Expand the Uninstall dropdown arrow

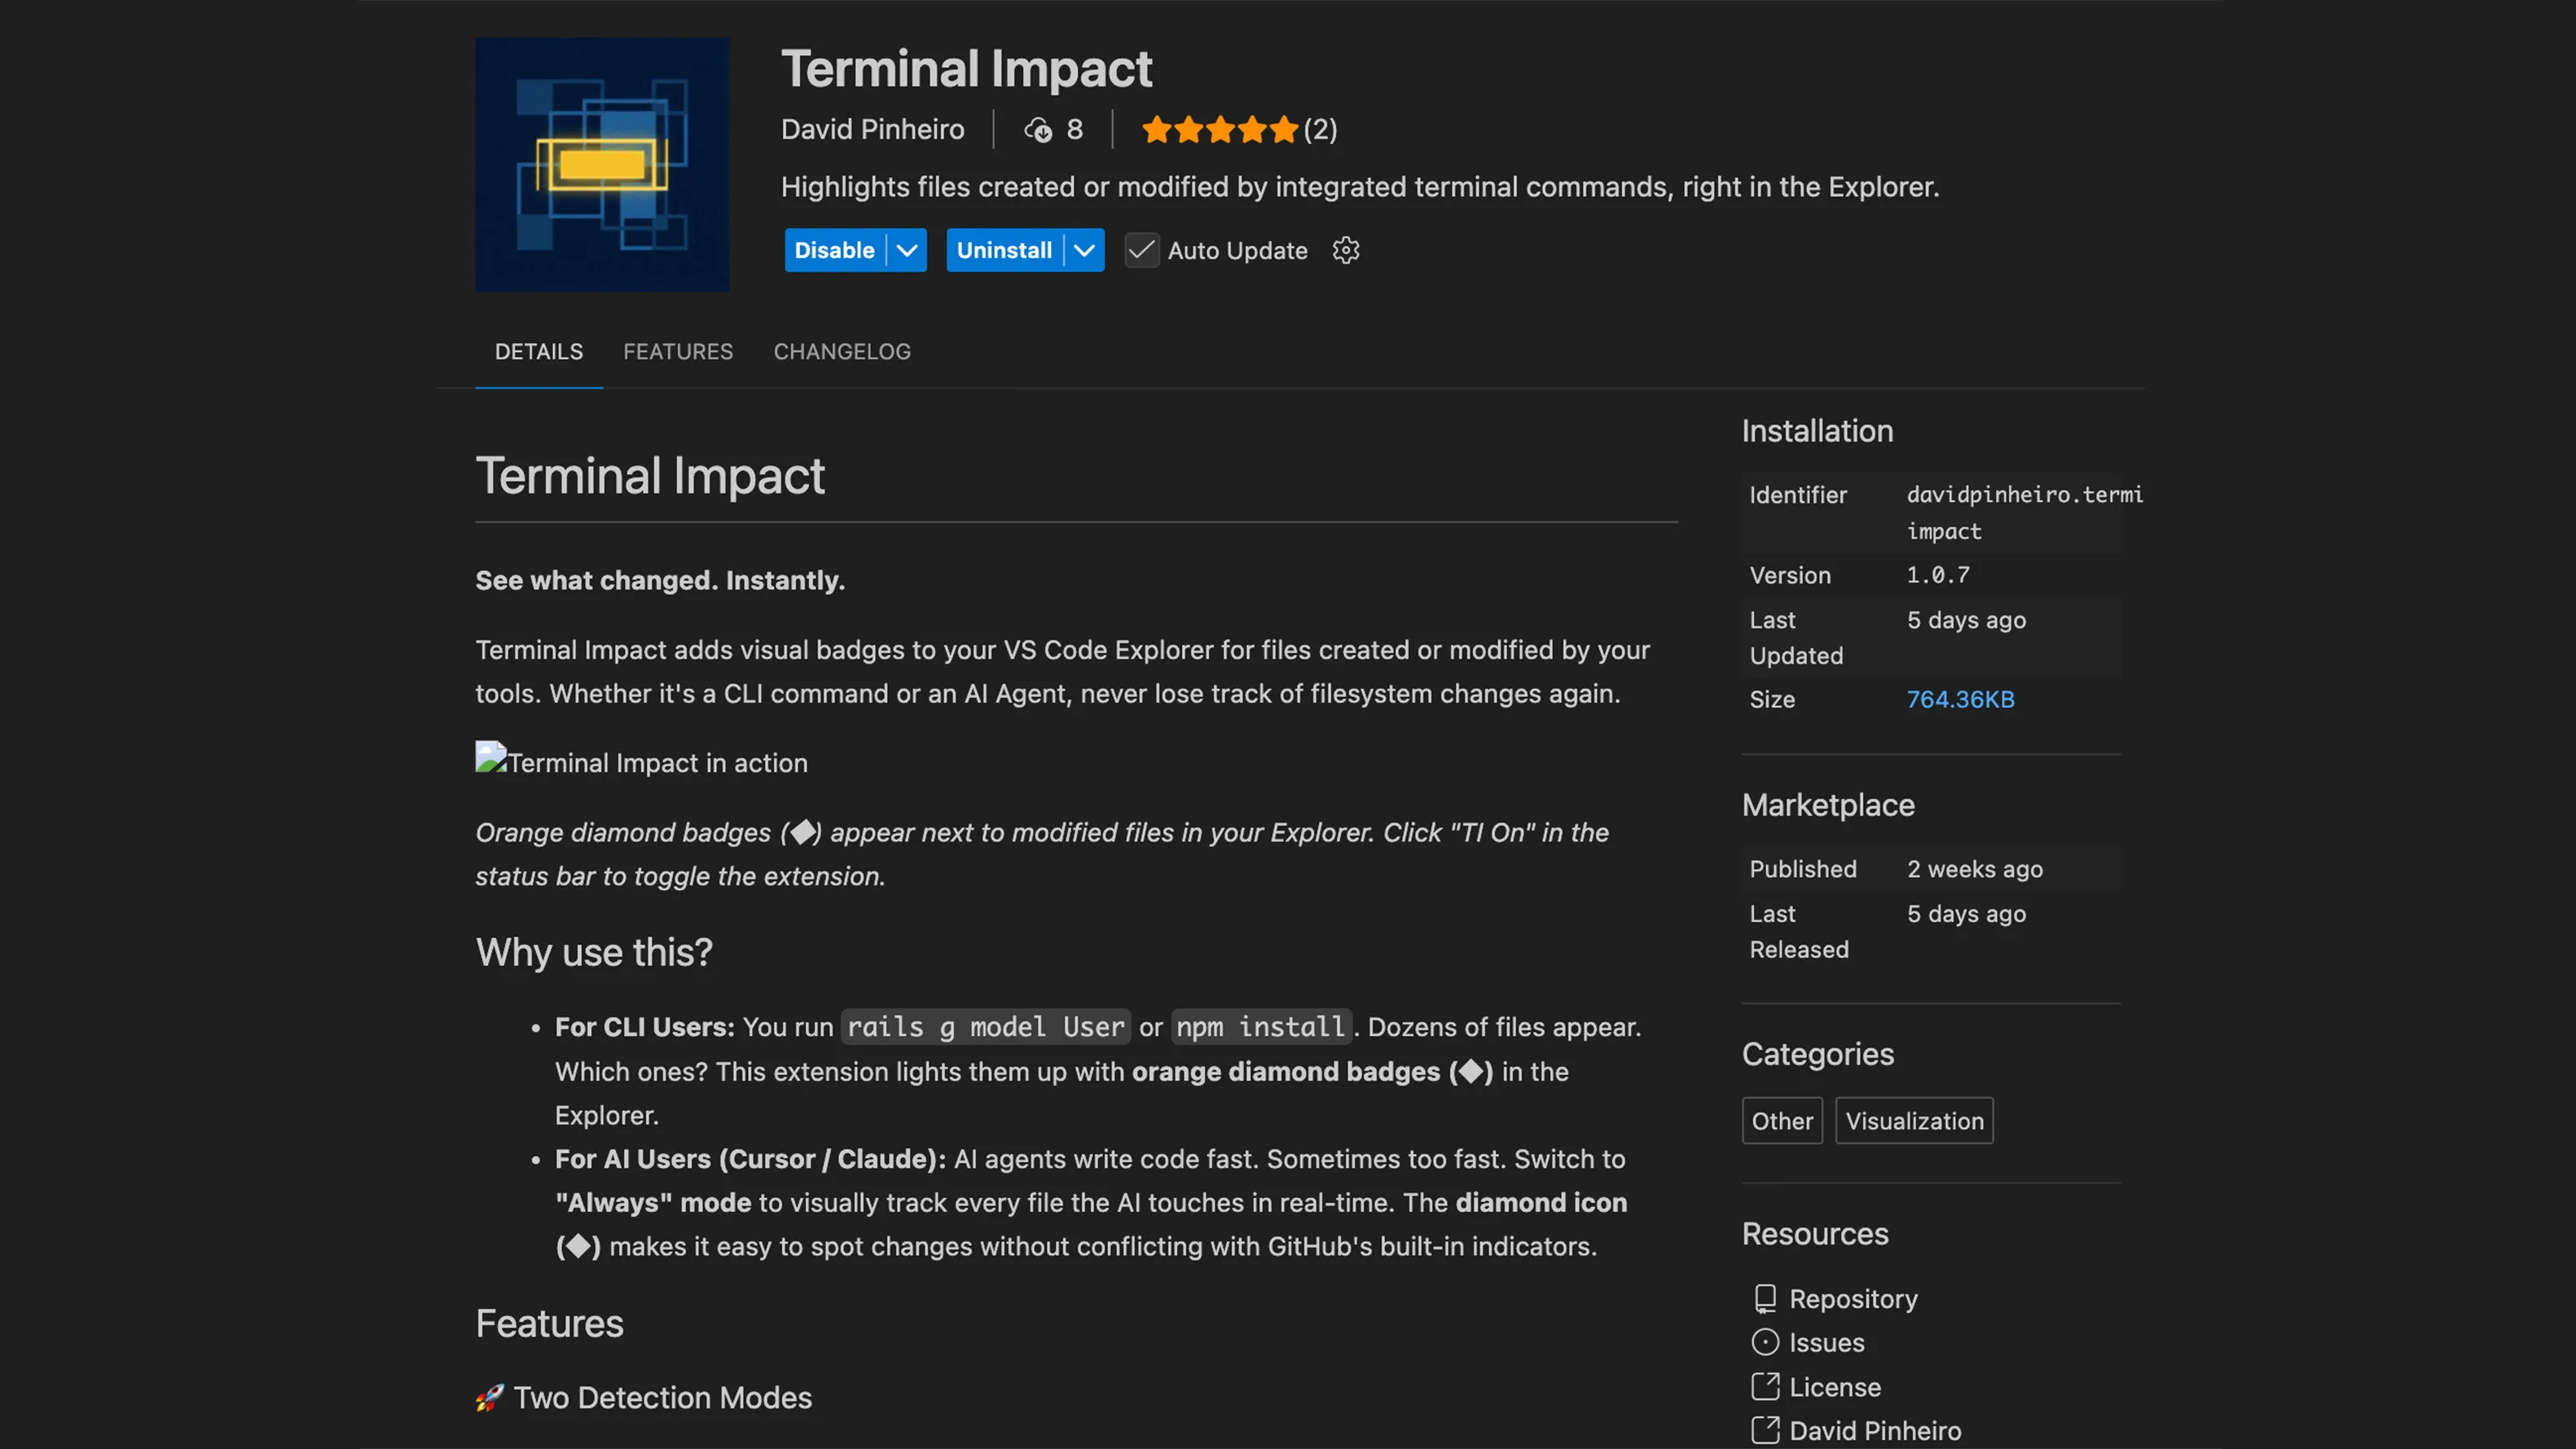(x=1084, y=250)
